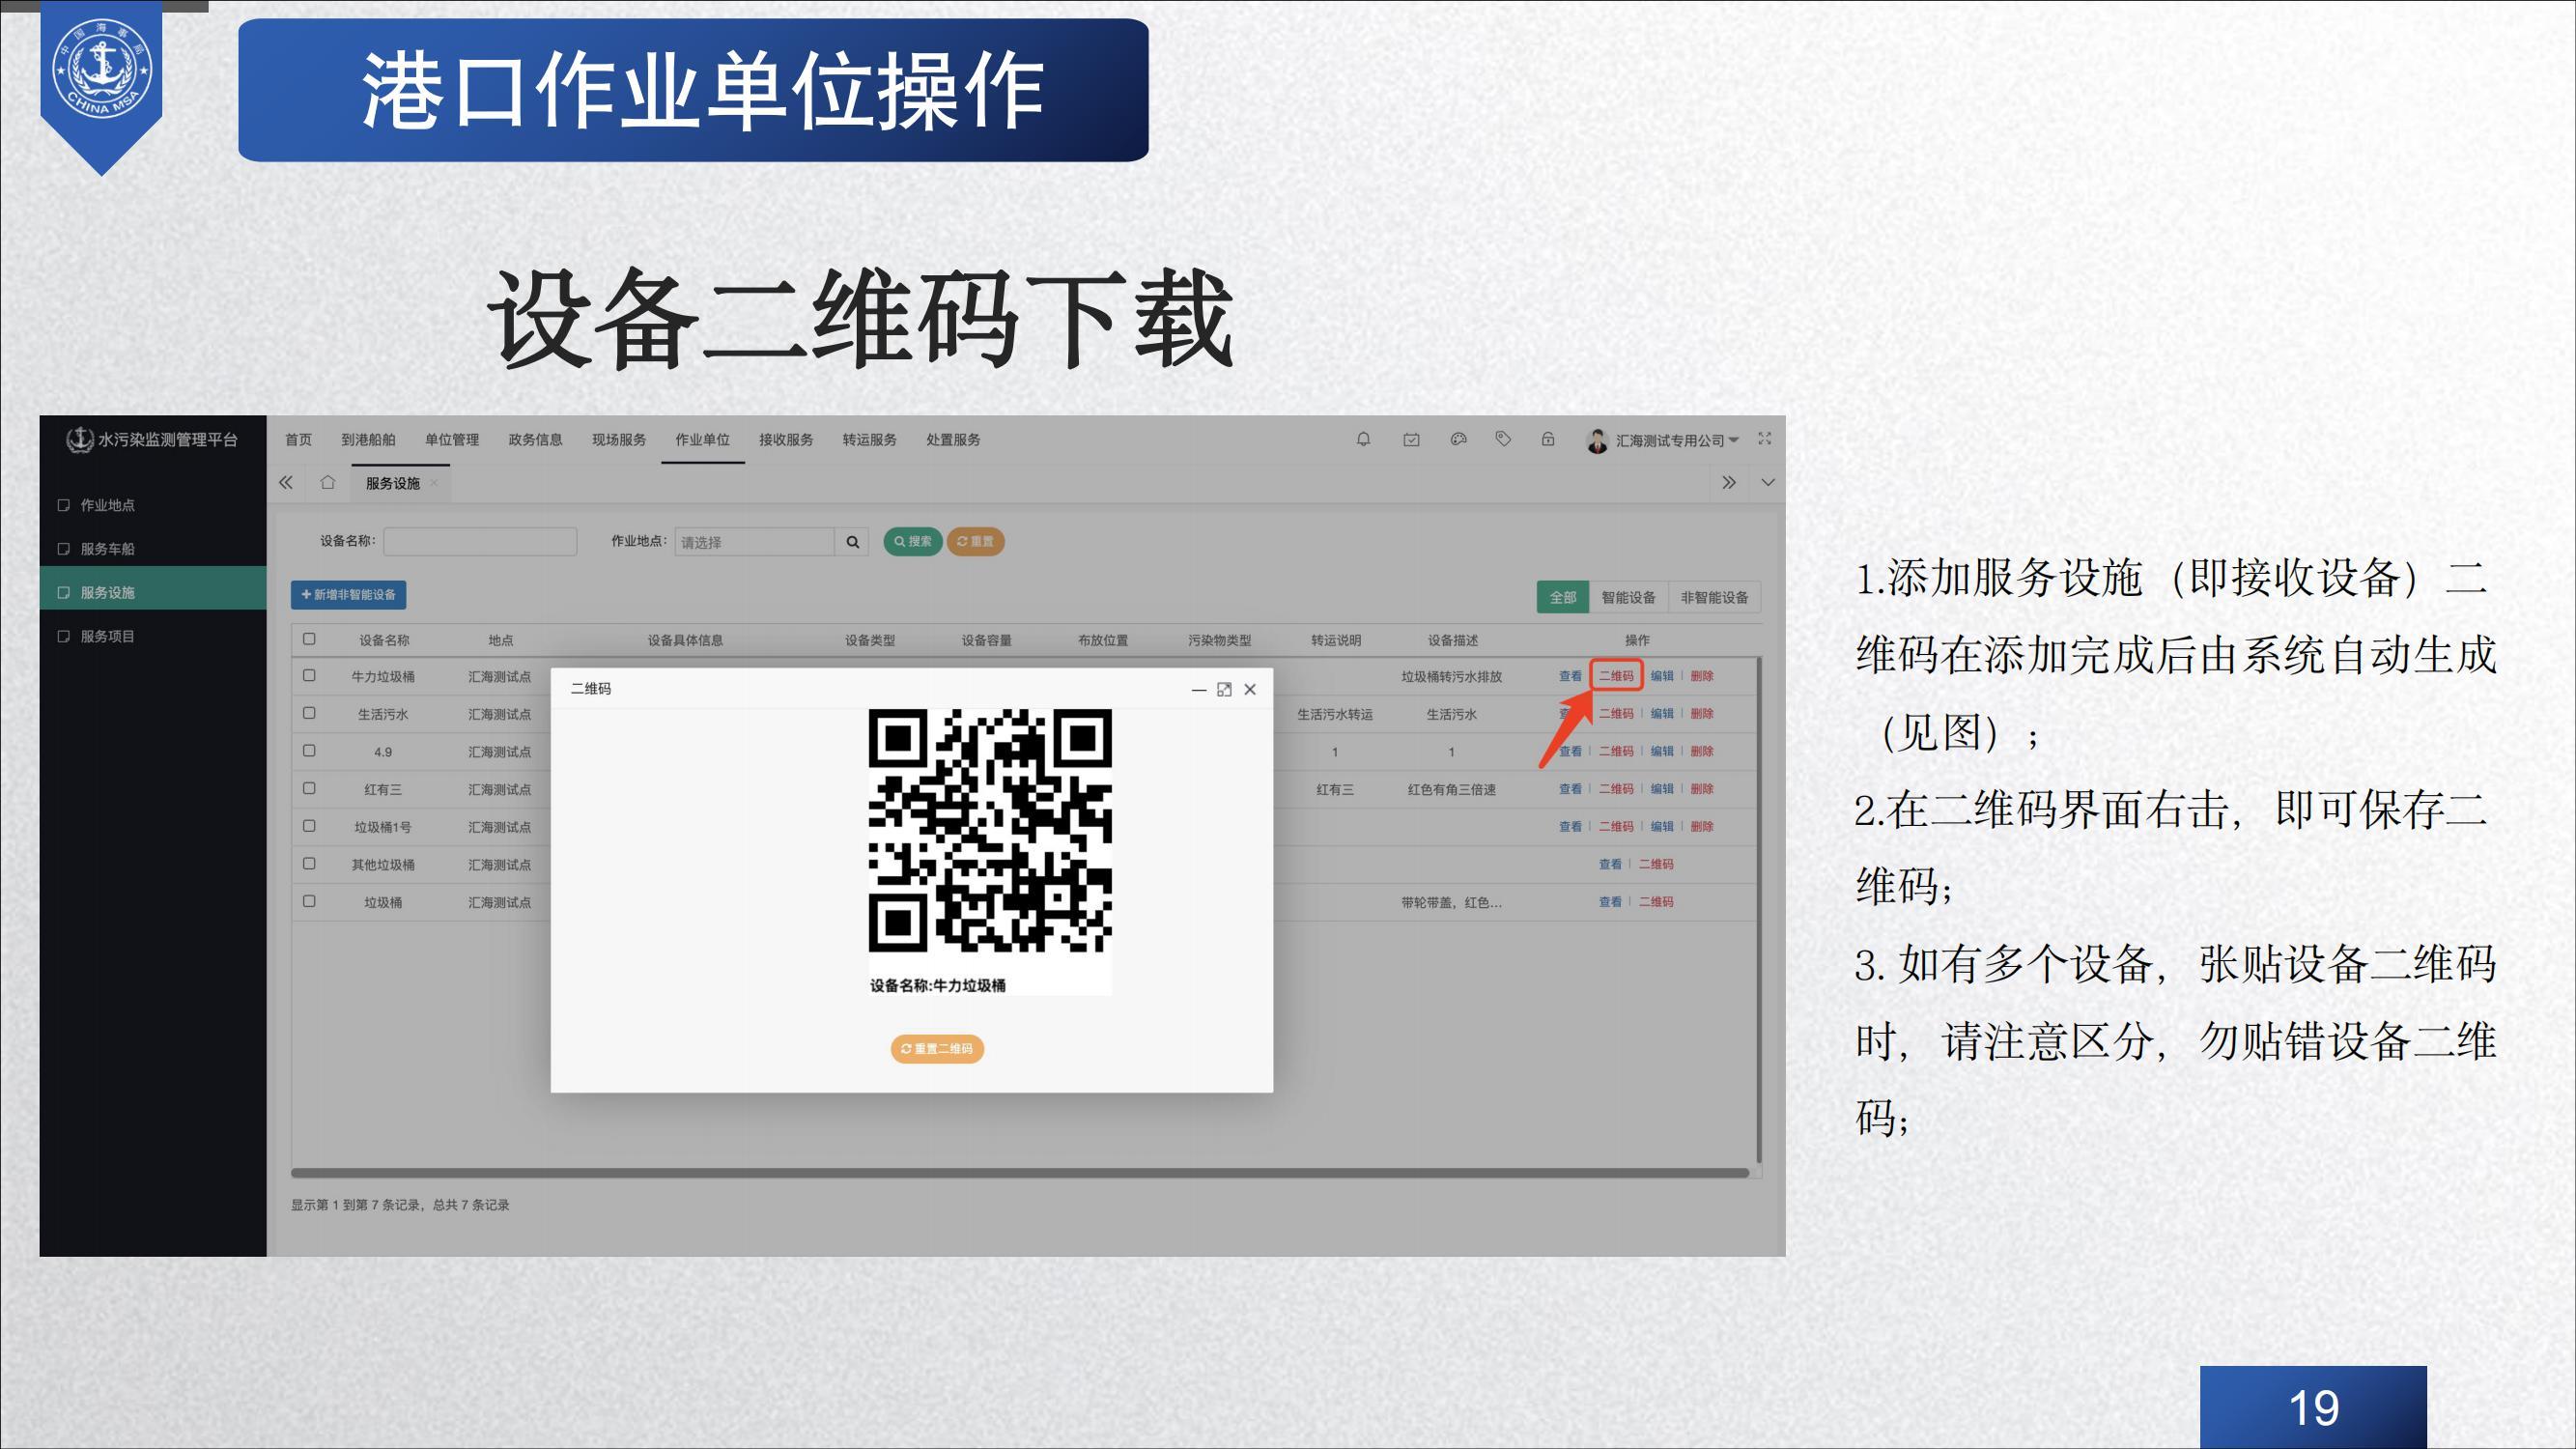This screenshot has width=2576, height=1449.
Task: Click the notification bell icon
Action: click(1363, 439)
